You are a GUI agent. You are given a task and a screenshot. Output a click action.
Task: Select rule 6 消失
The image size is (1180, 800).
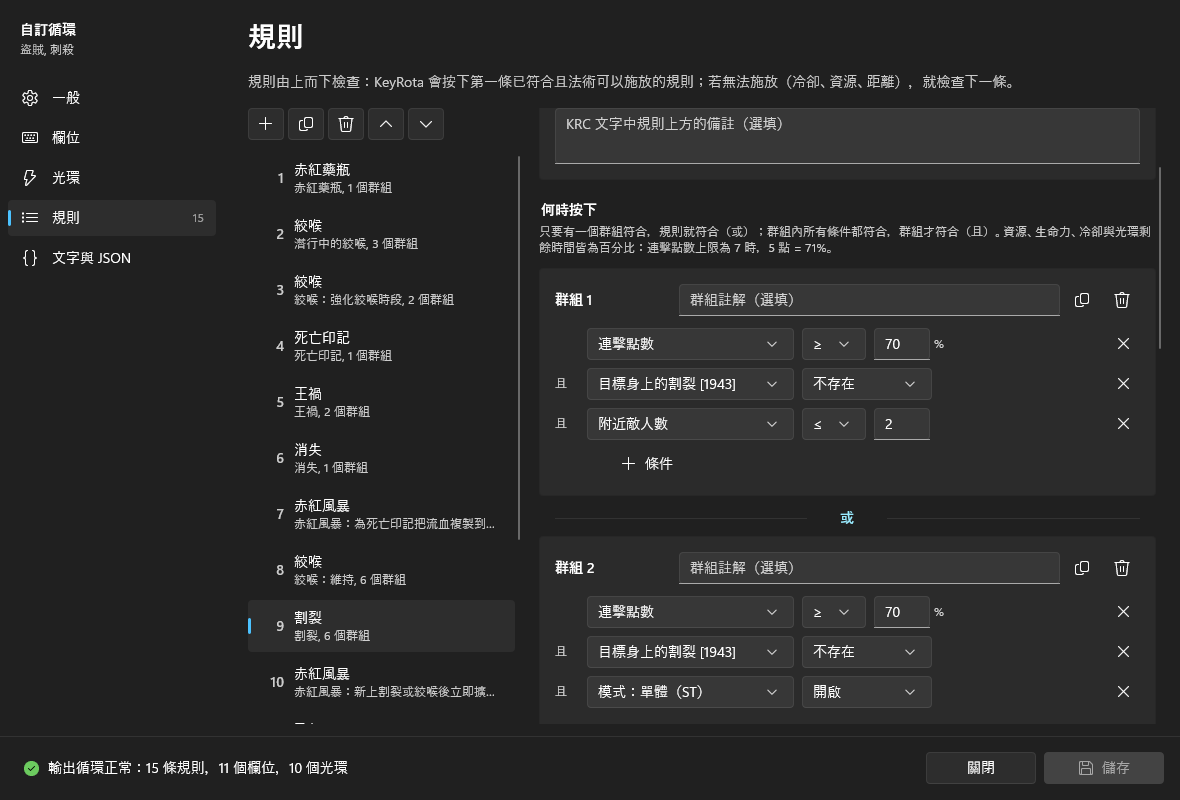tap(382, 458)
